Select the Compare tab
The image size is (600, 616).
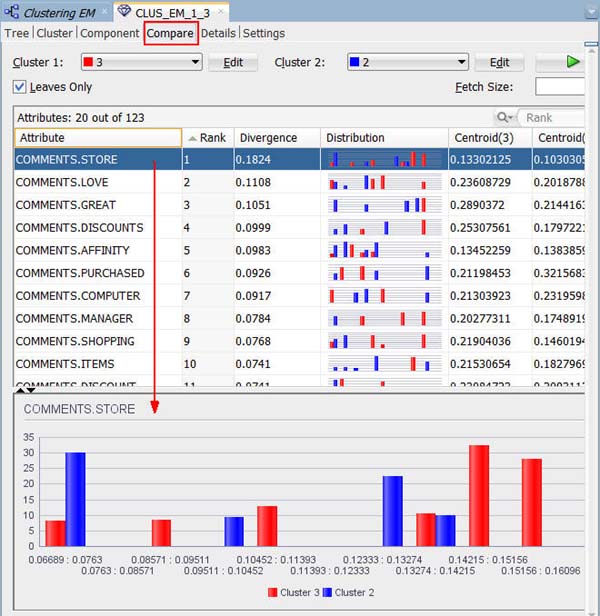point(170,33)
